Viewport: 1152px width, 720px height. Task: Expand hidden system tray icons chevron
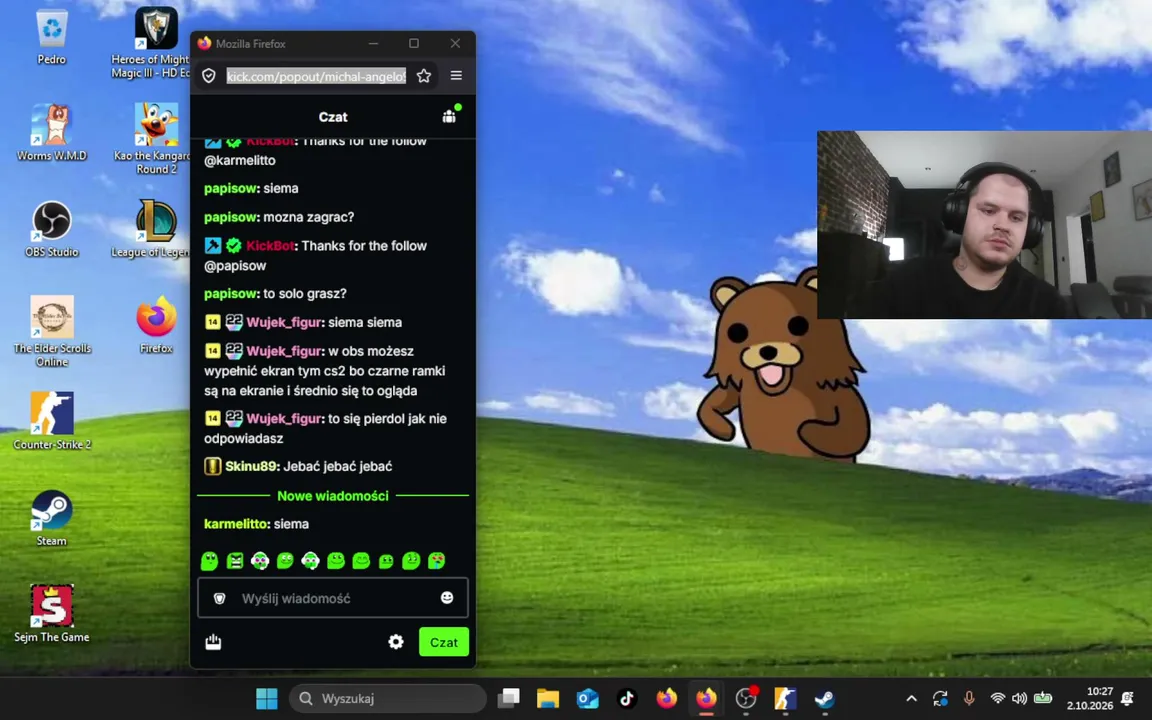coord(911,698)
